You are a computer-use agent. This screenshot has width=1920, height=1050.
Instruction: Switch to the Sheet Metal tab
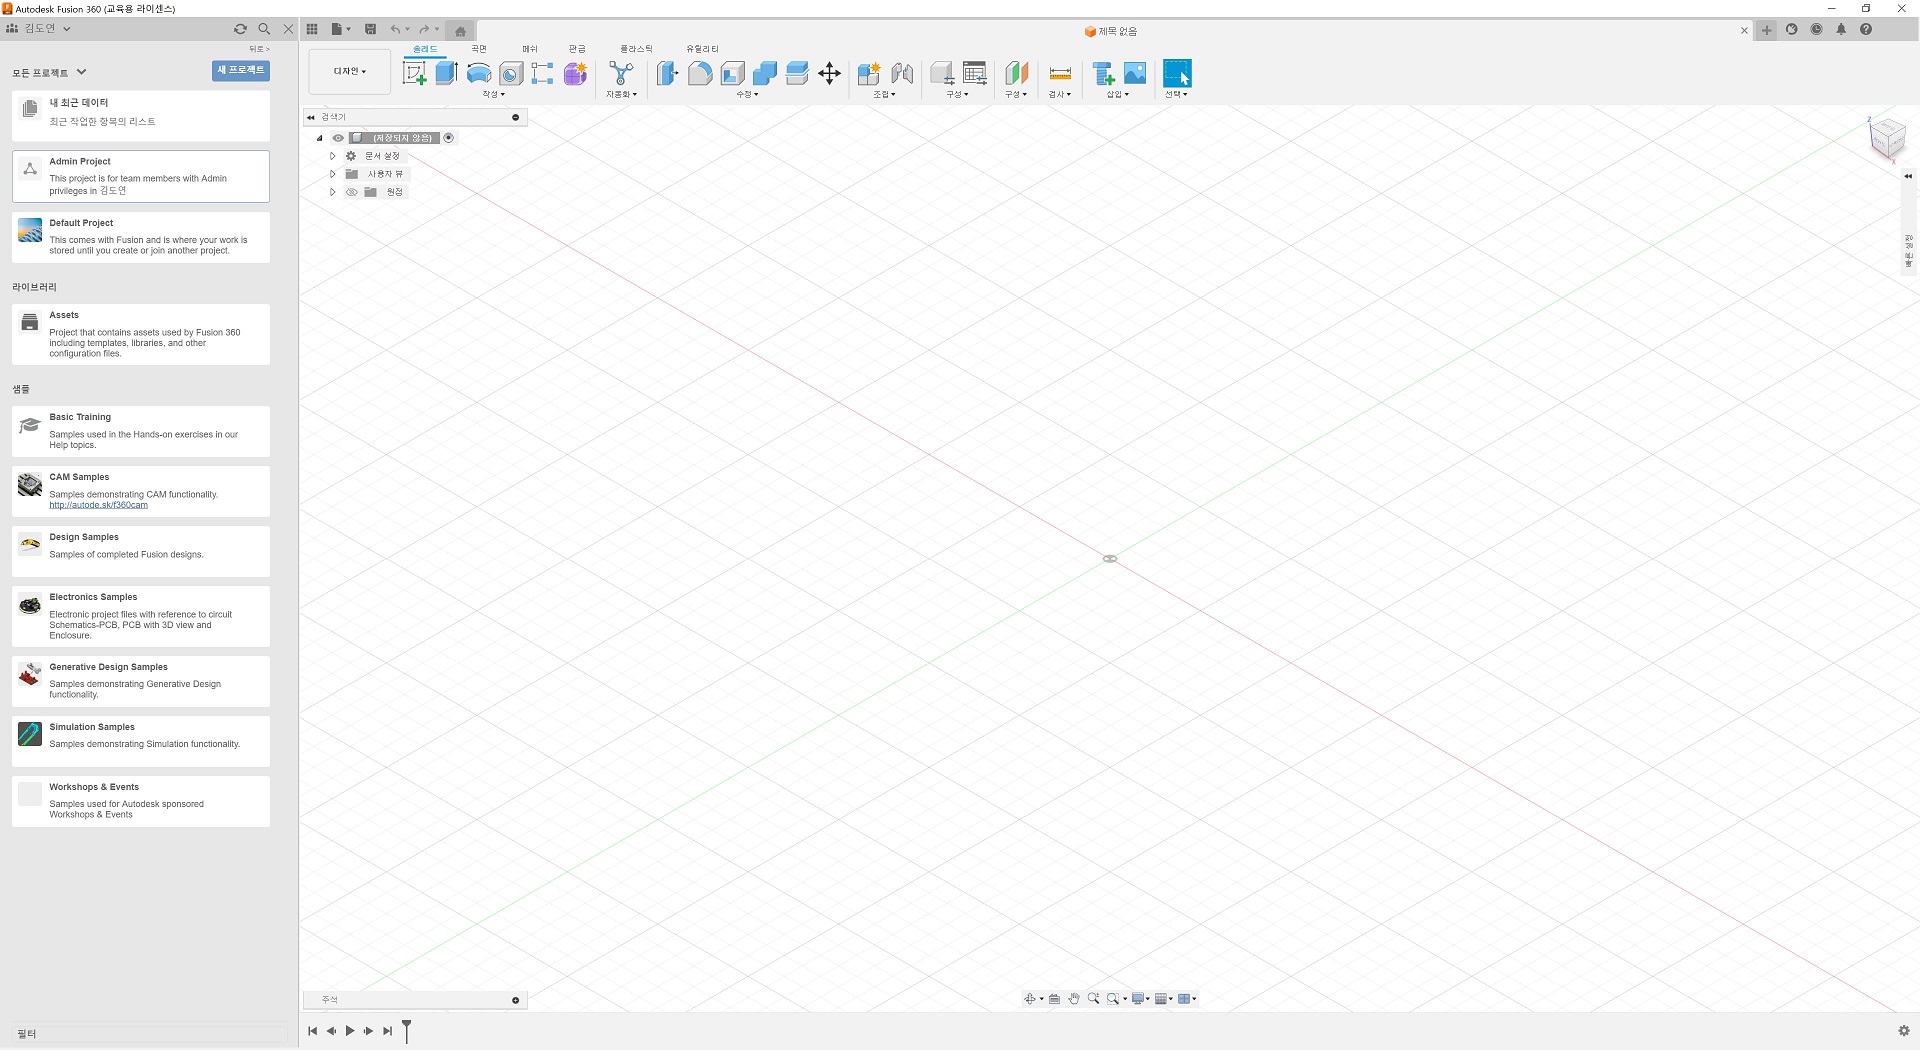click(x=577, y=49)
